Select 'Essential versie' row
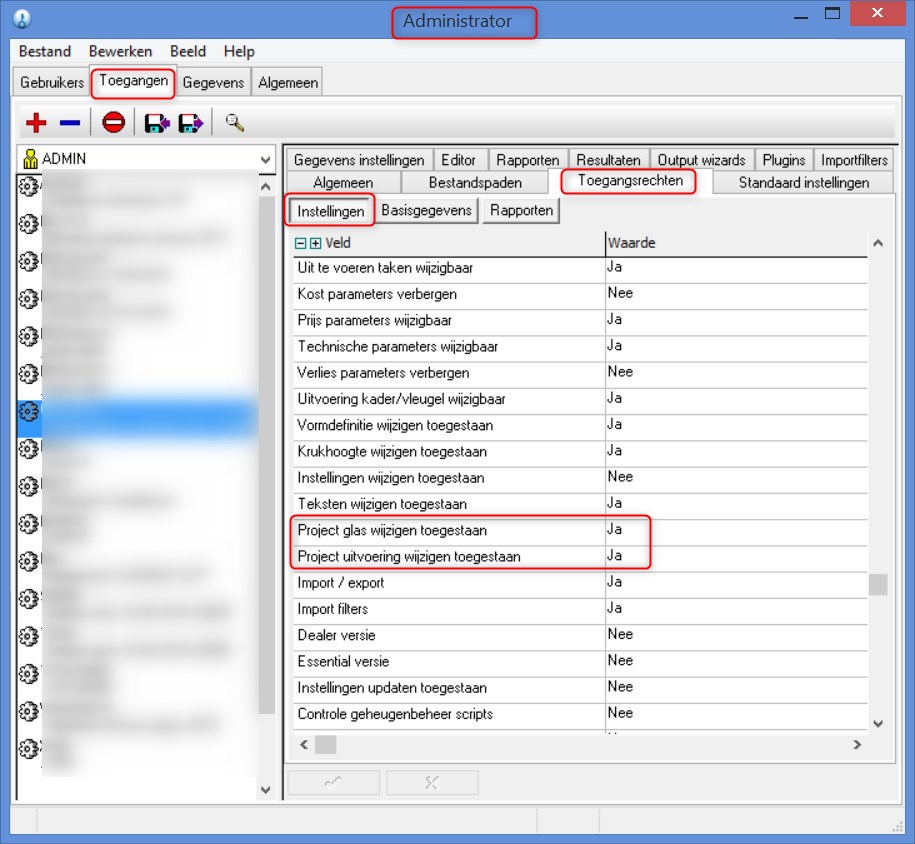The height and width of the screenshot is (844, 915). click(x=580, y=662)
